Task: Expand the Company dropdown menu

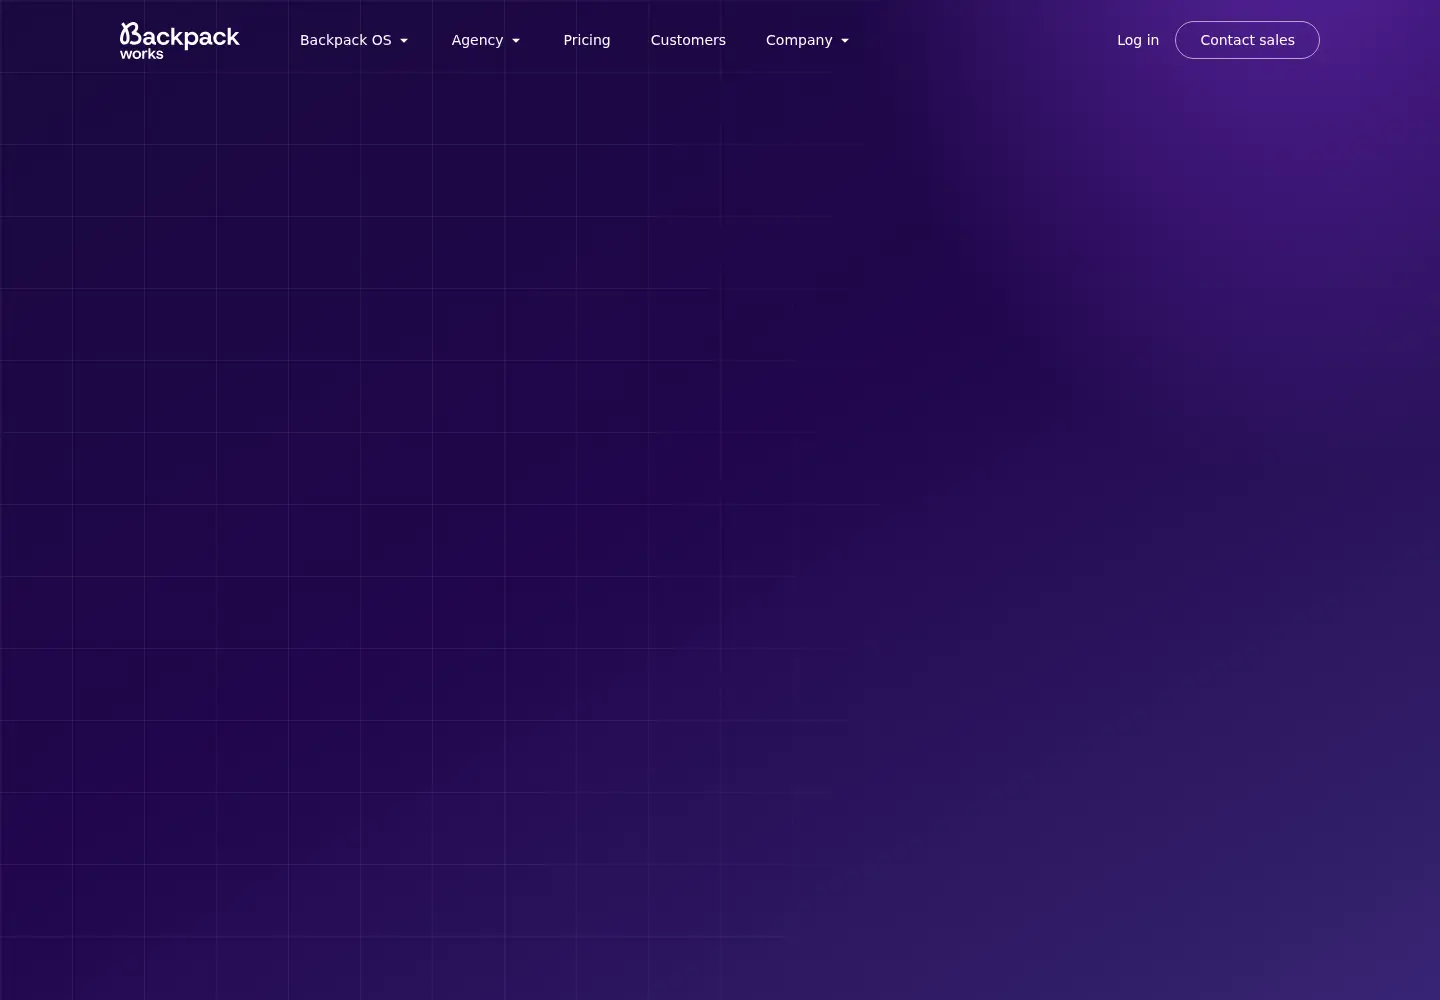Action: click(808, 40)
